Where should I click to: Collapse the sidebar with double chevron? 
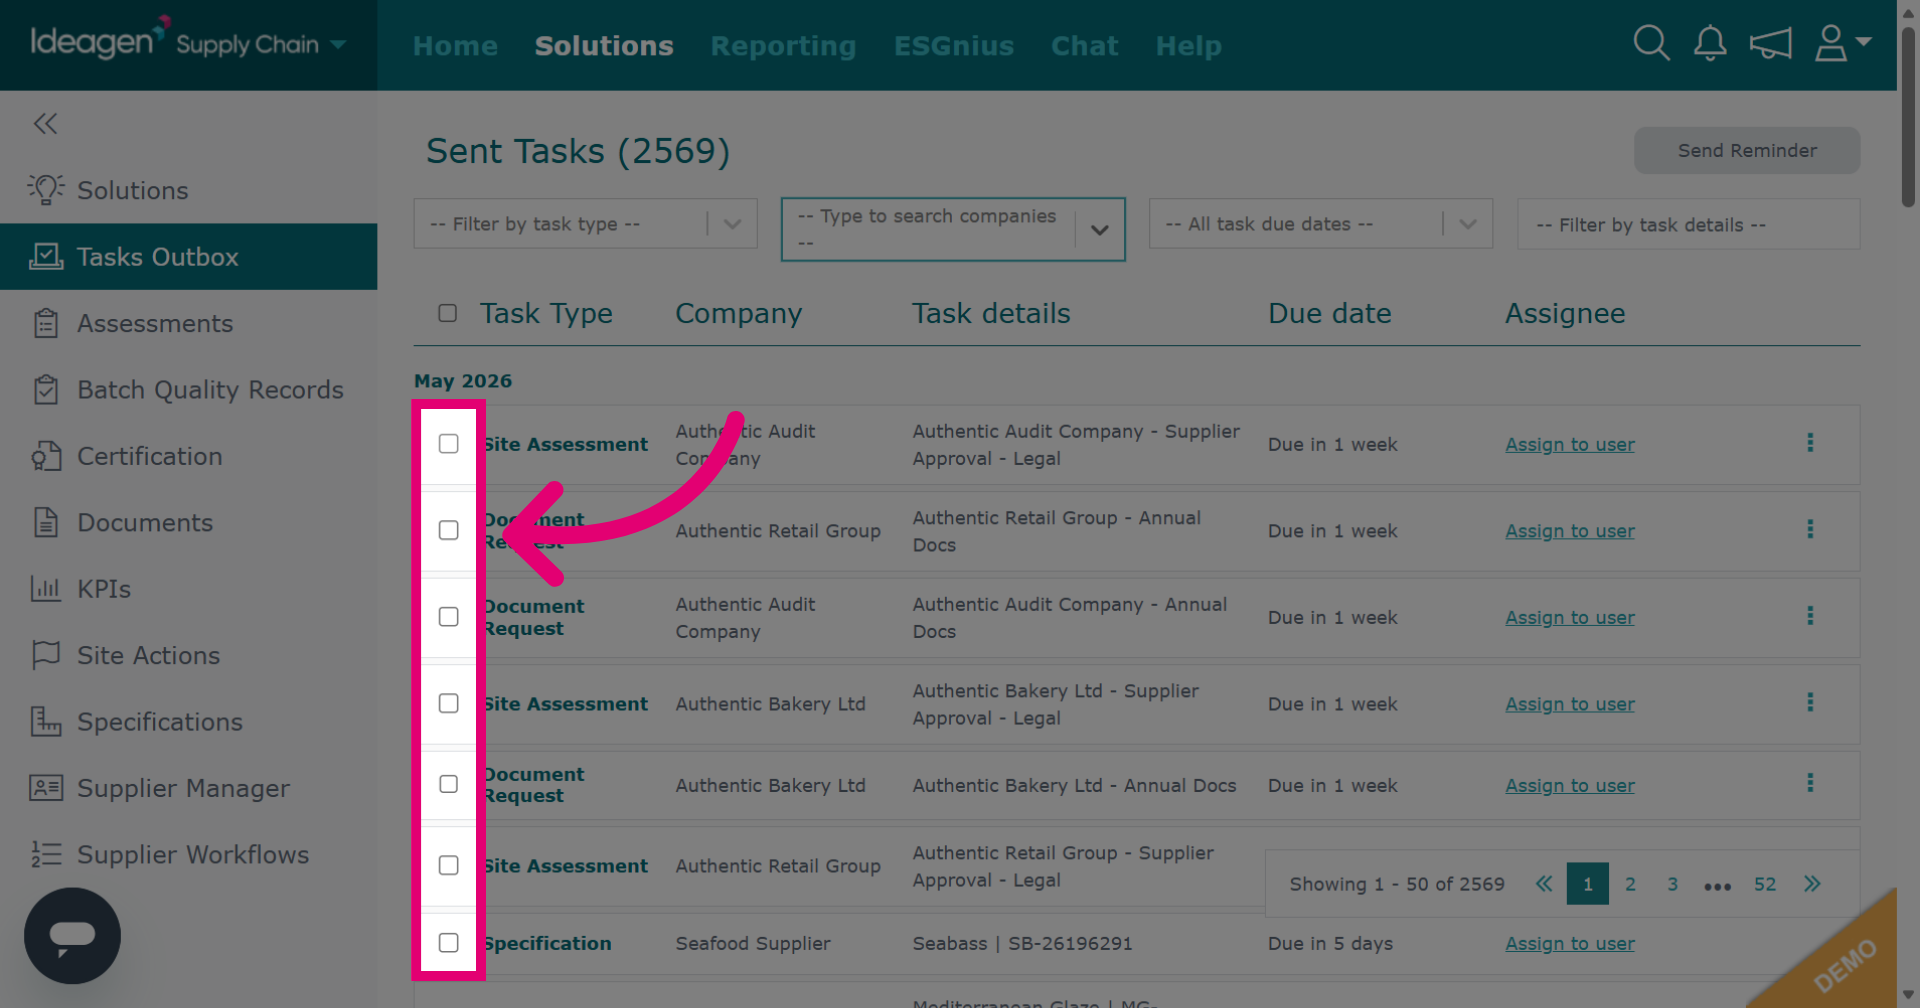[45, 123]
